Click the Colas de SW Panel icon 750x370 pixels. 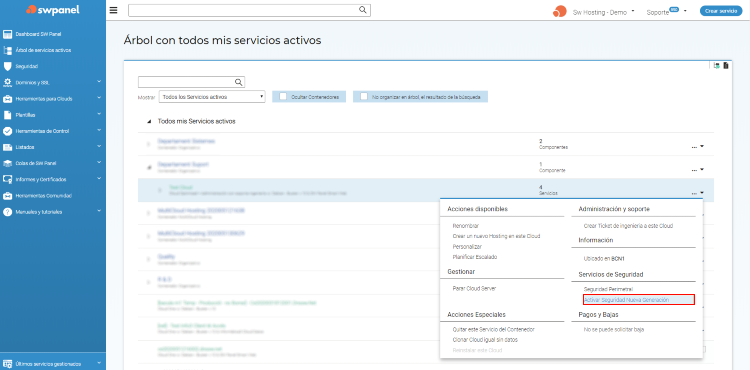pyautogui.click(x=7, y=163)
